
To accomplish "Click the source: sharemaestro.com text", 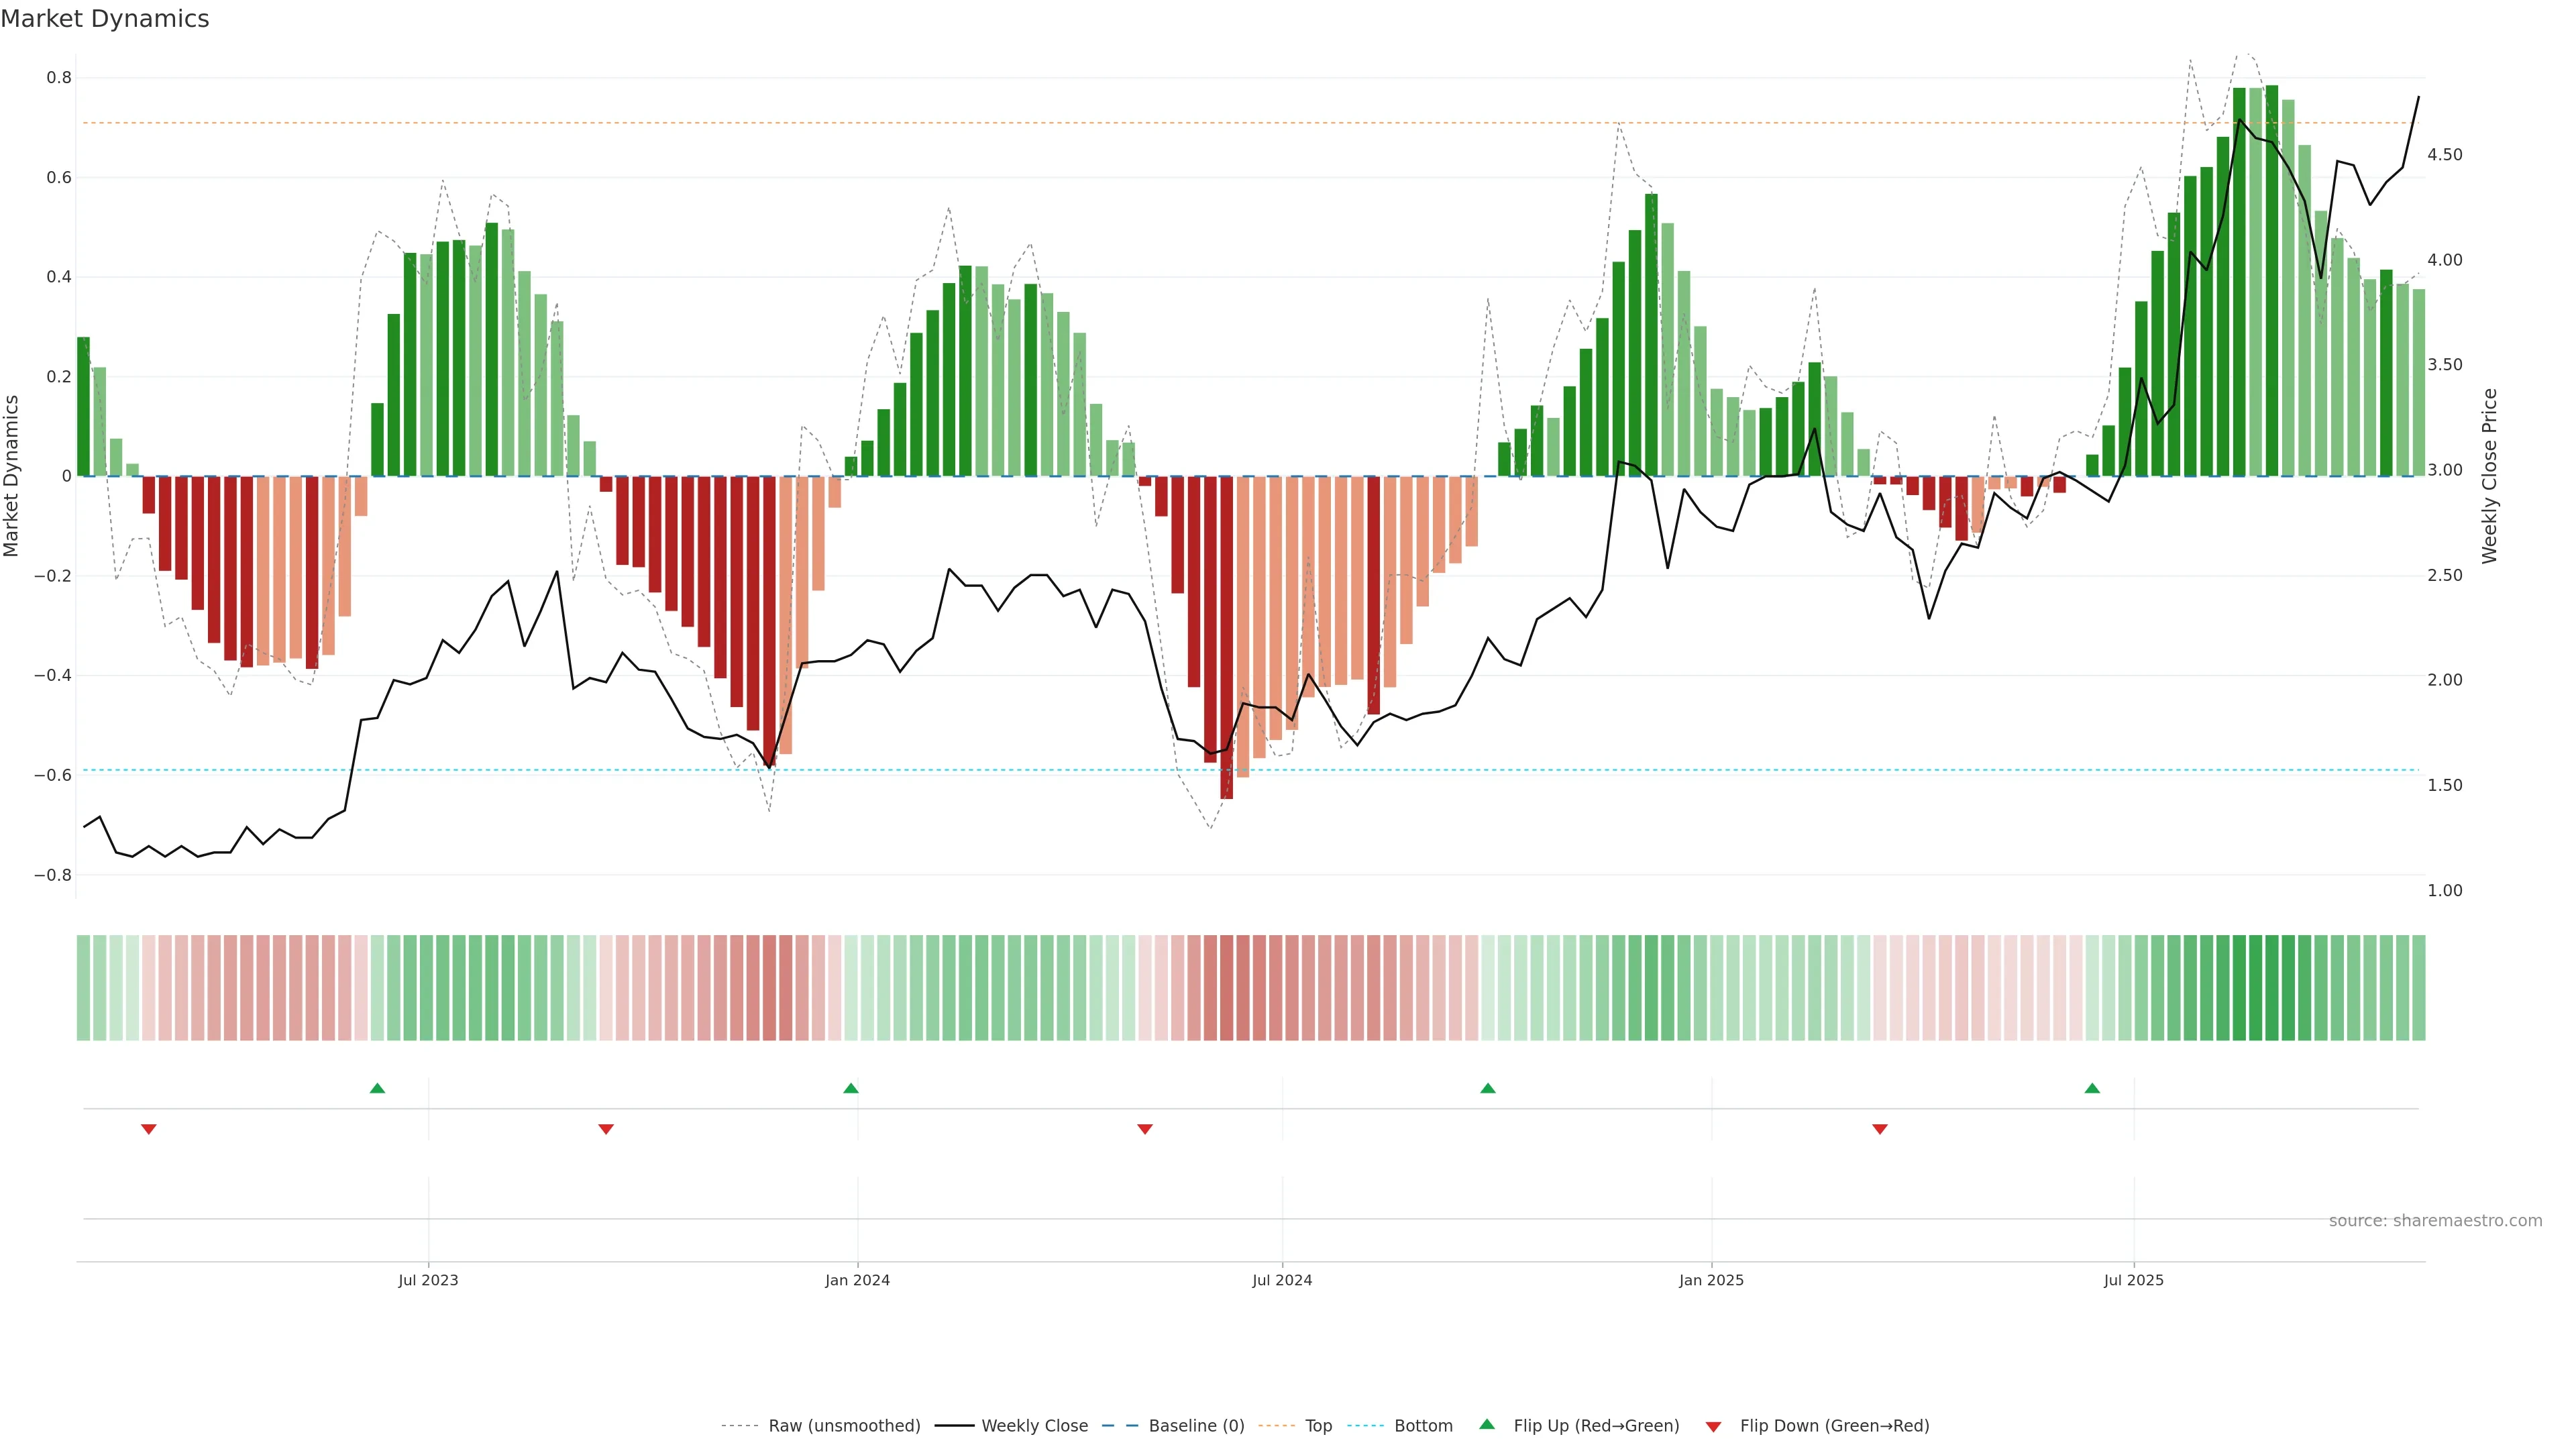I will click(x=2435, y=1221).
